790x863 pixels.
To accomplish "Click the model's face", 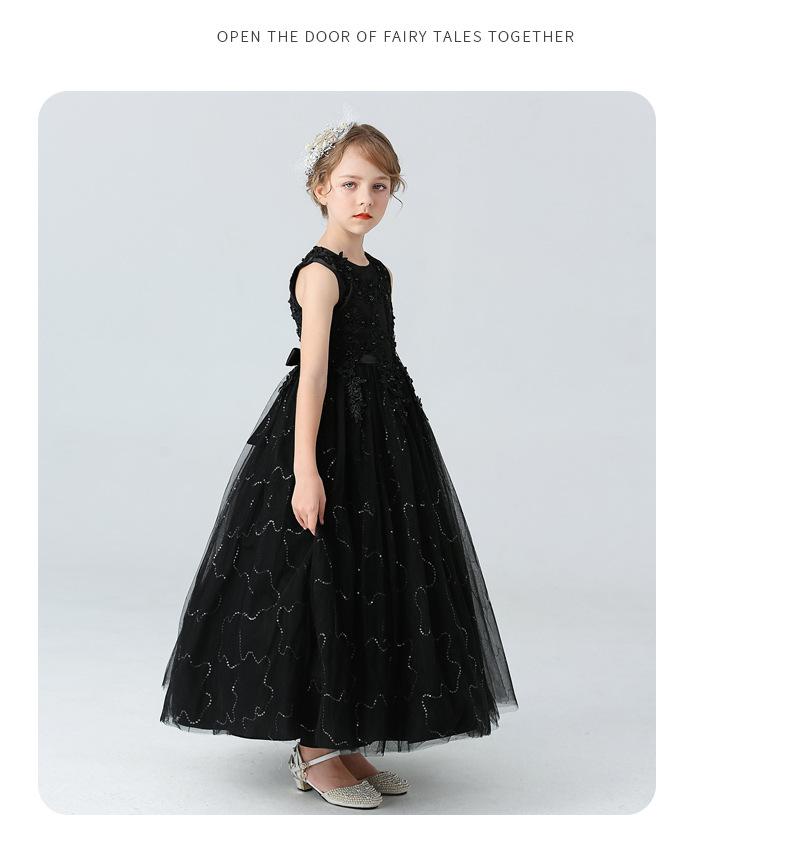I will 363,193.
